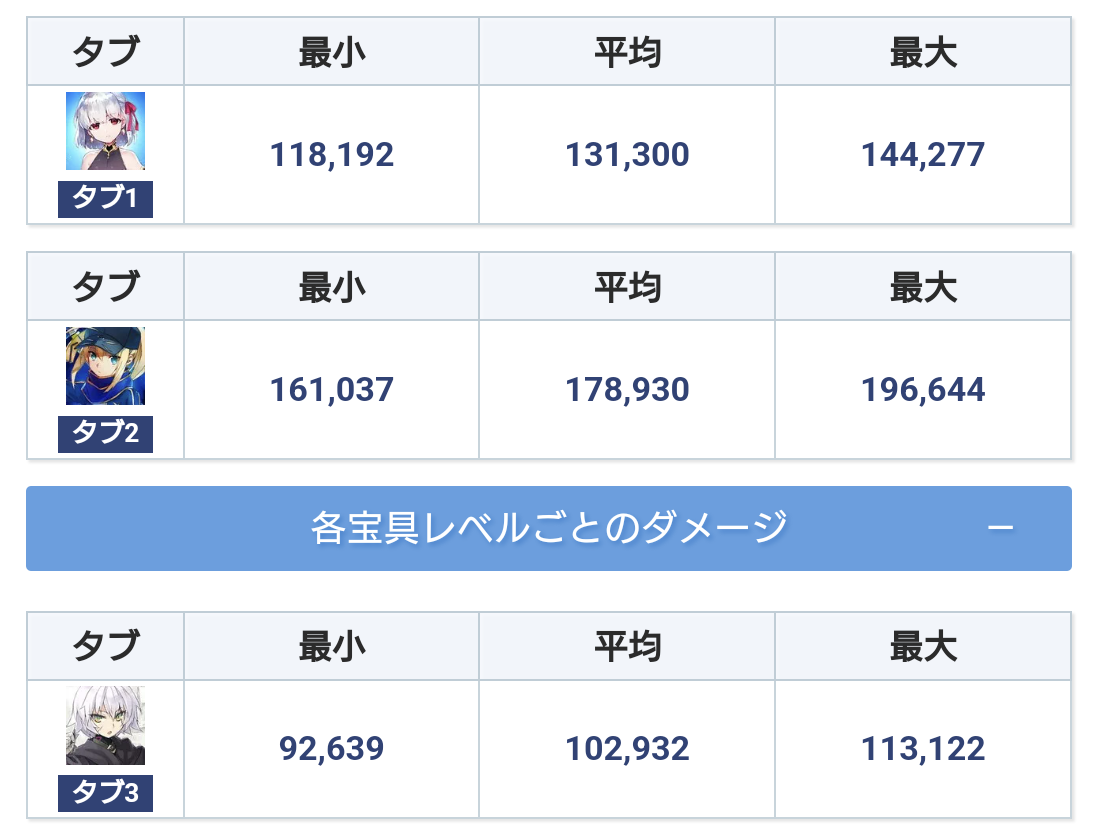Click the average damage value 178,930
1096x836 pixels.
point(627,390)
